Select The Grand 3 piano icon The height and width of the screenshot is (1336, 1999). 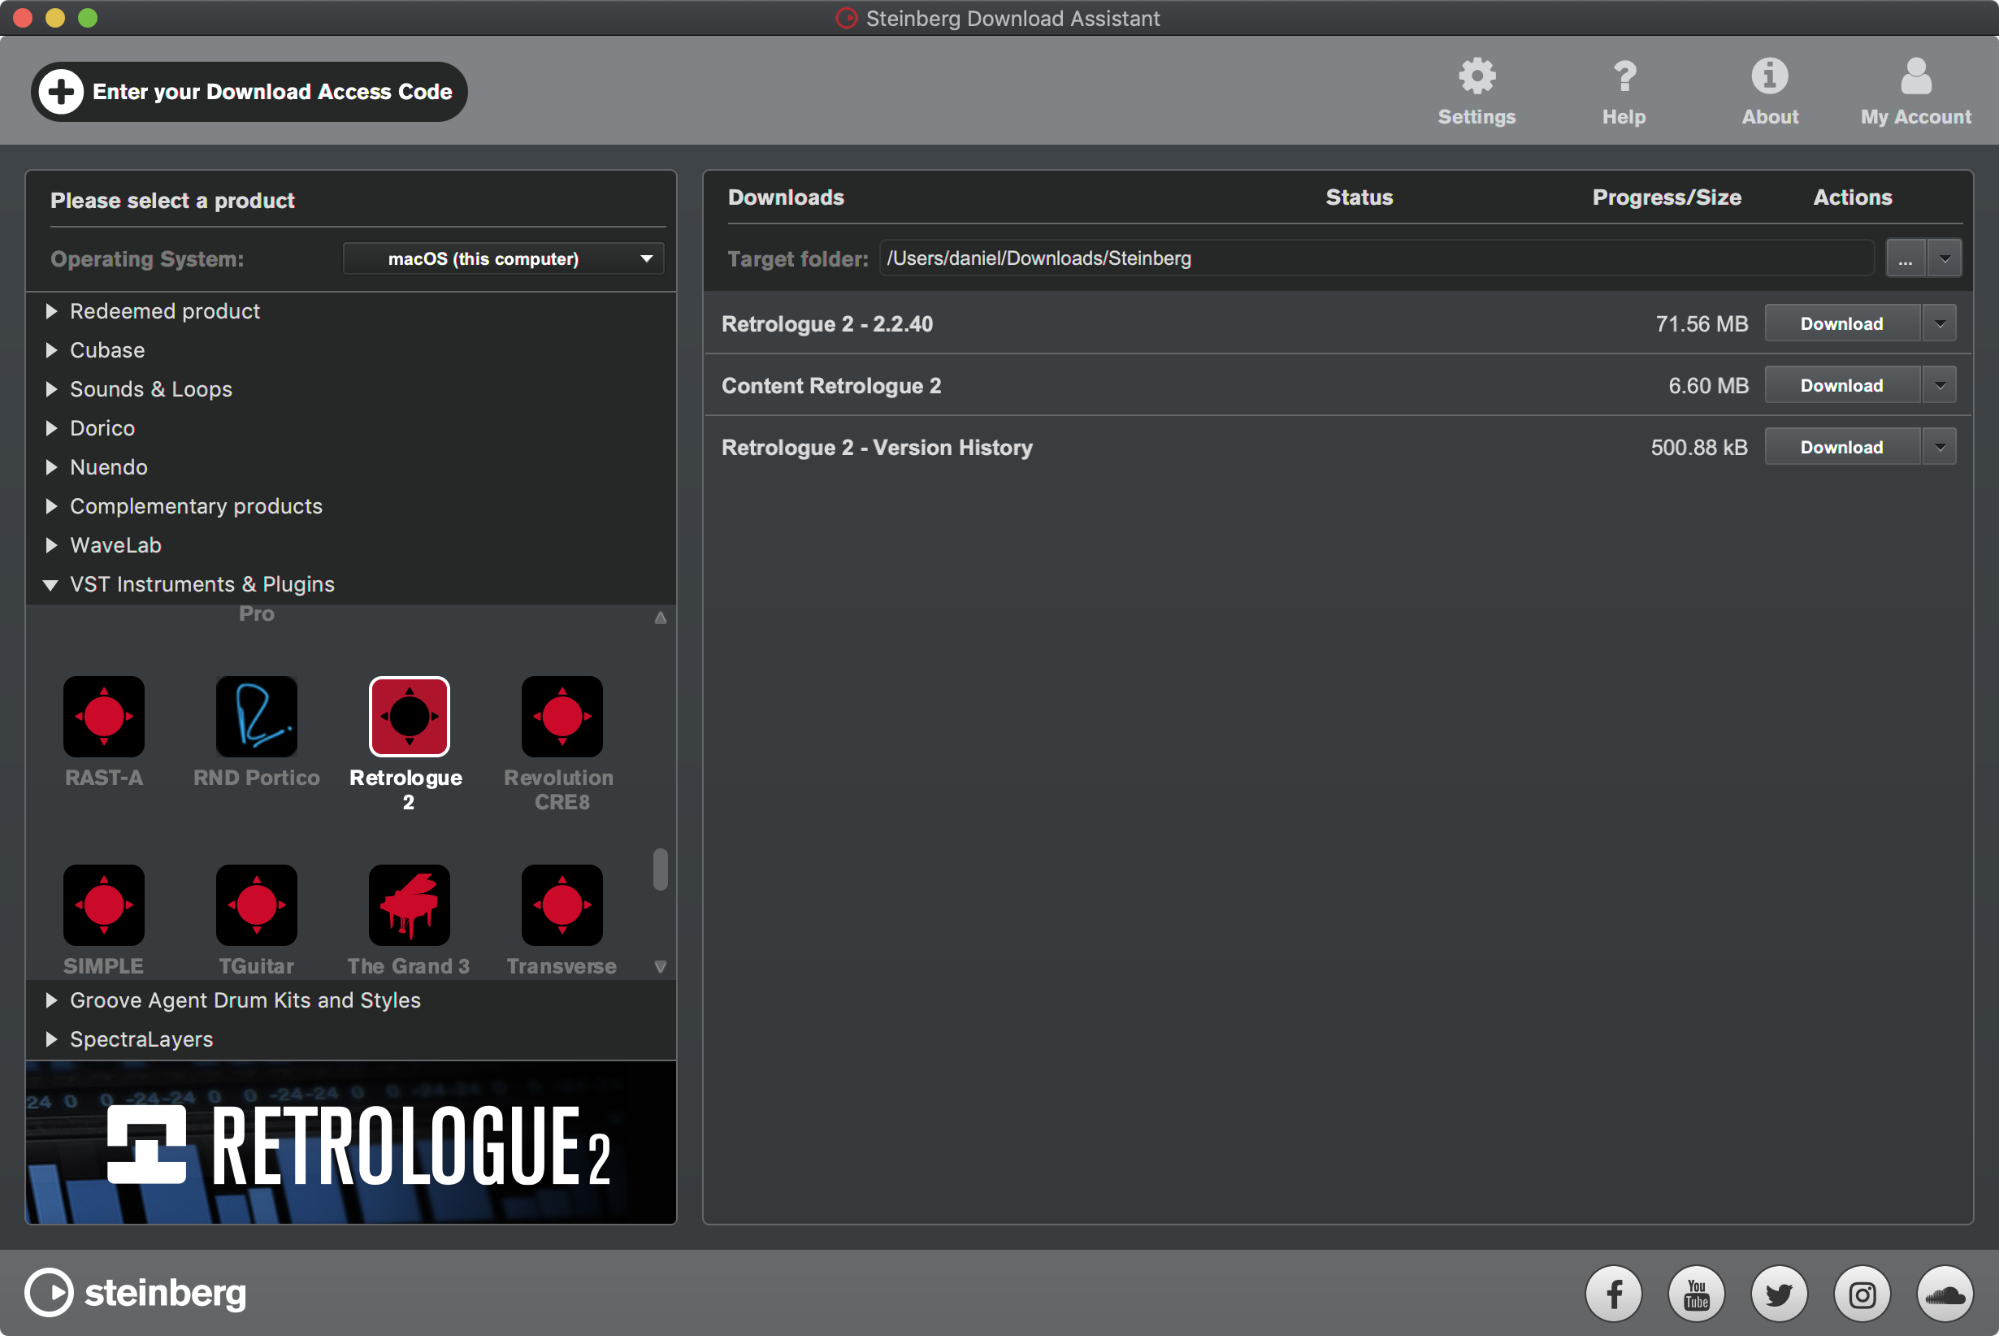point(409,905)
